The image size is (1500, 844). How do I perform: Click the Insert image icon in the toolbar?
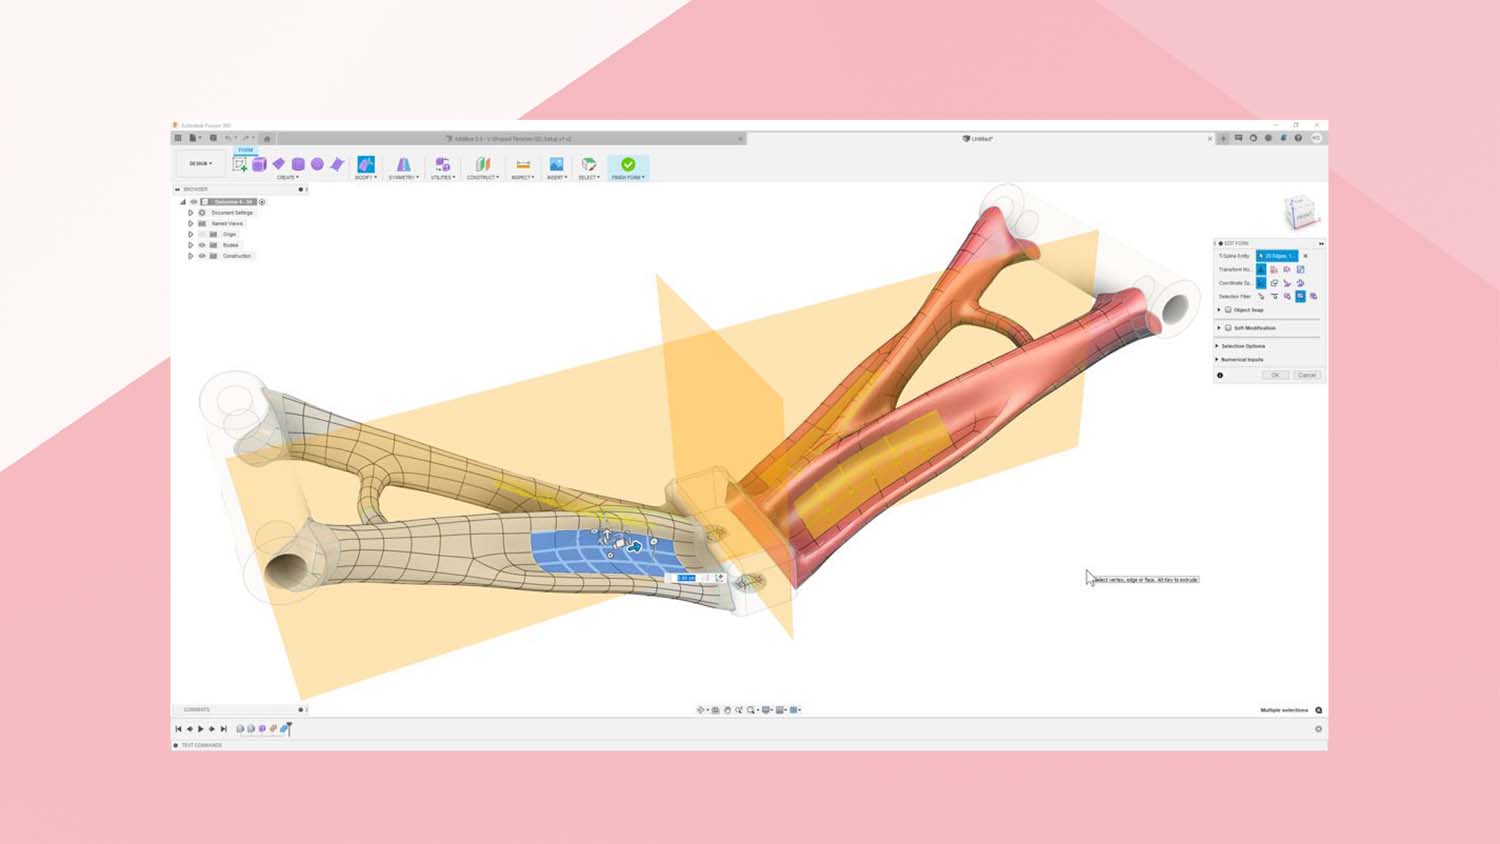coord(557,163)
